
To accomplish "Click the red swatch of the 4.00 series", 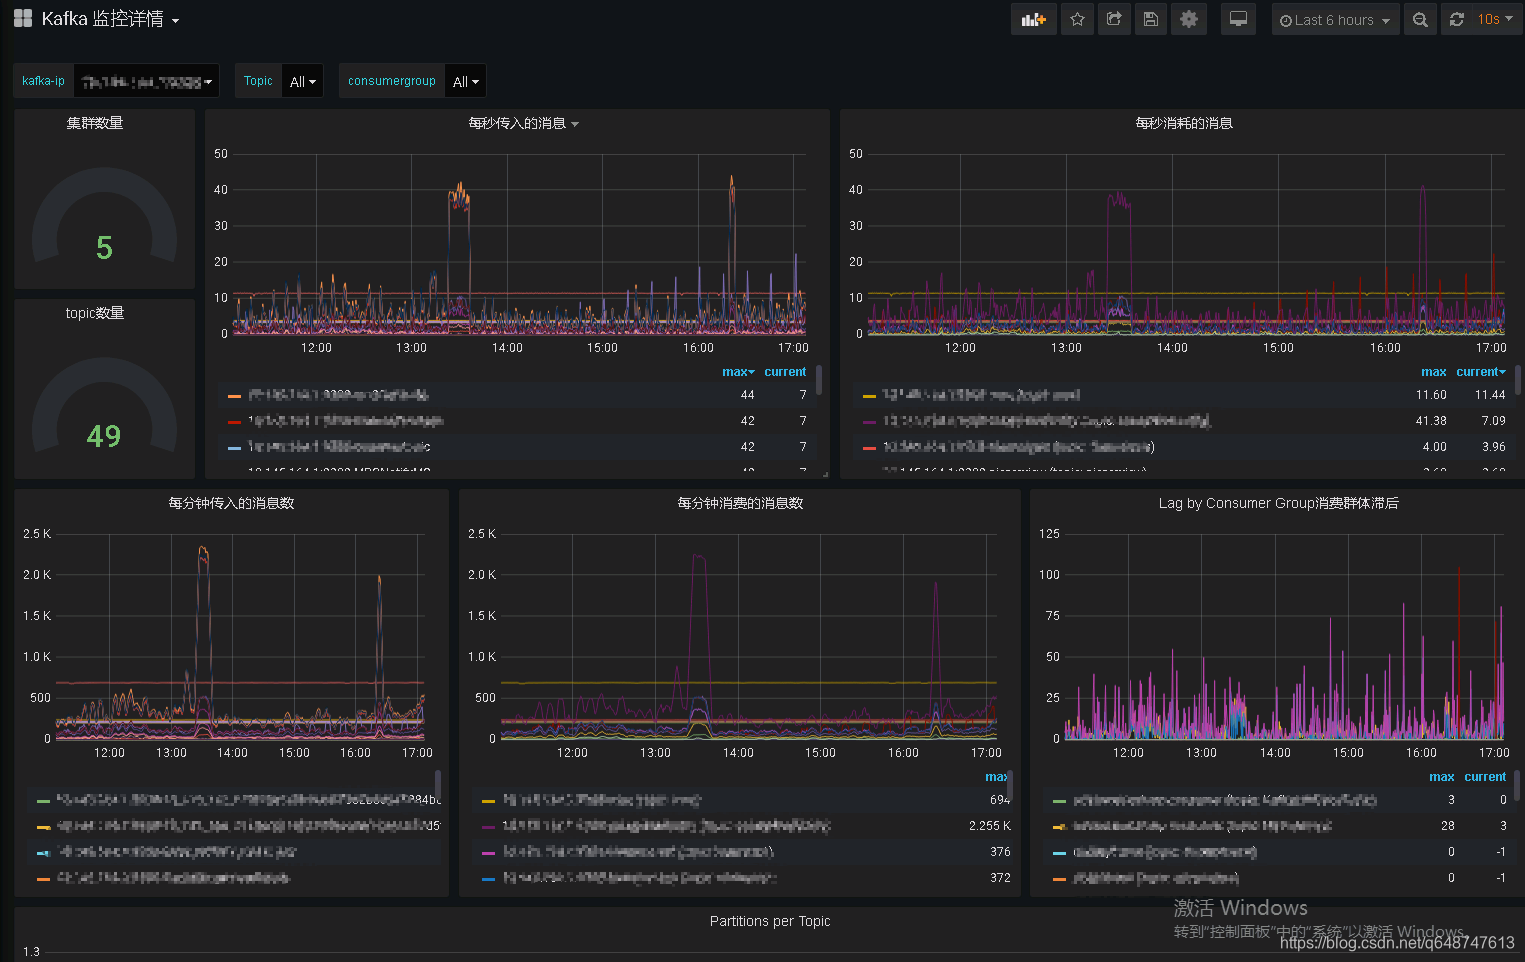I will [x=869, y=447].
